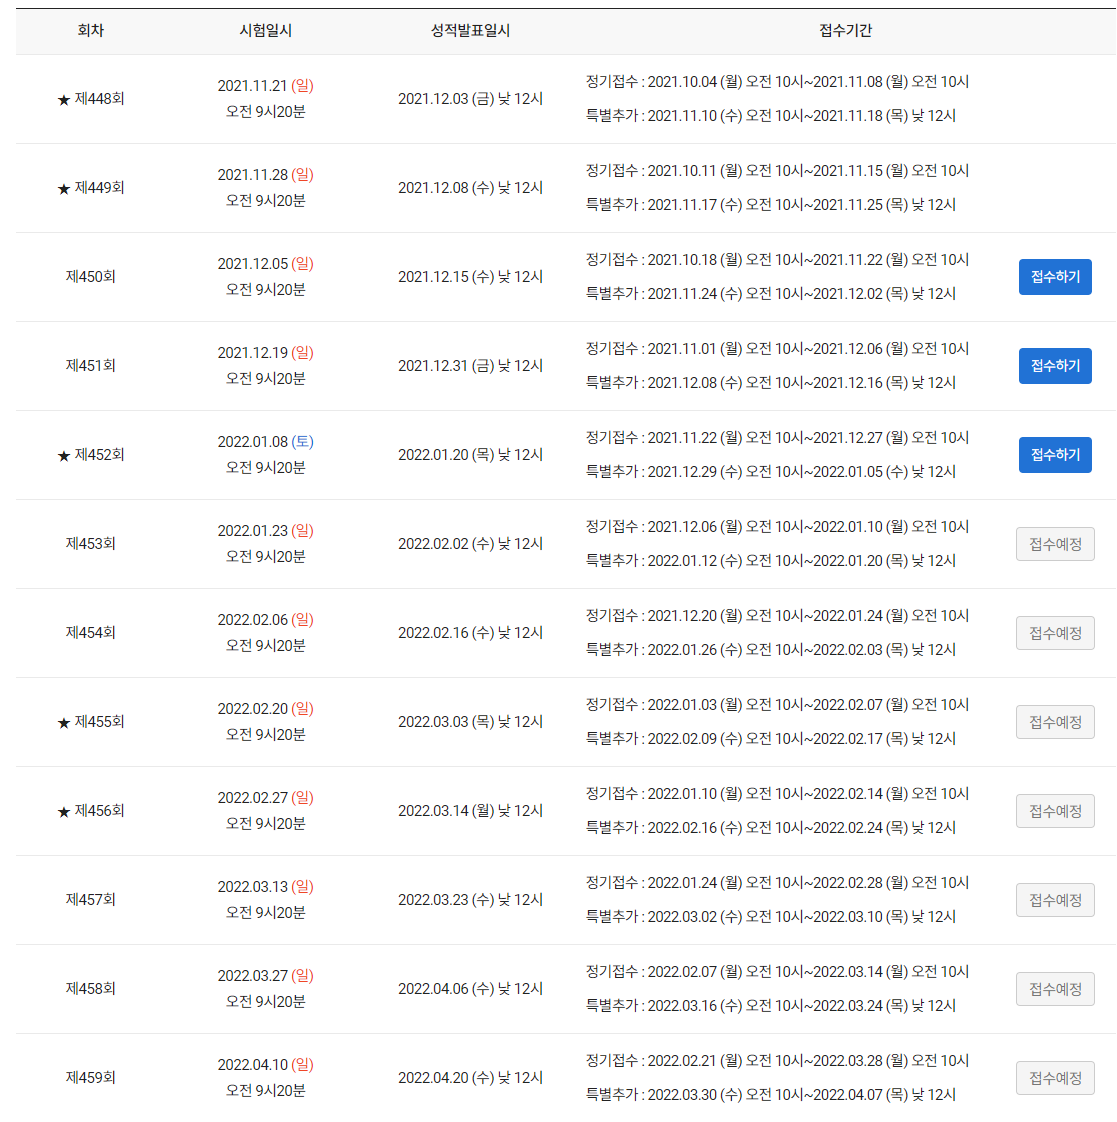This screenshot has height=1122, width=1117.
Task: Click result date 2022.03.23 (수) 낮 12시
Action: pyautogui.click(x=470, y=899)
